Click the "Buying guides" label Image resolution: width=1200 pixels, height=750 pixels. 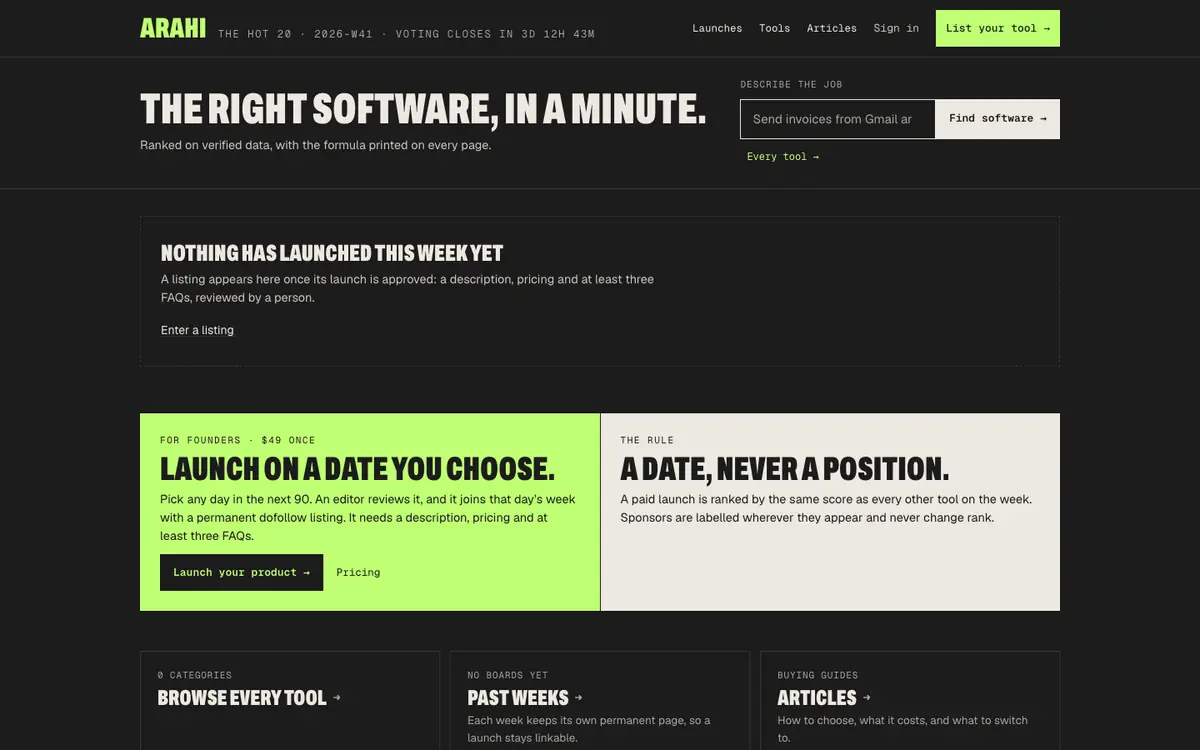tap(818, 675)
